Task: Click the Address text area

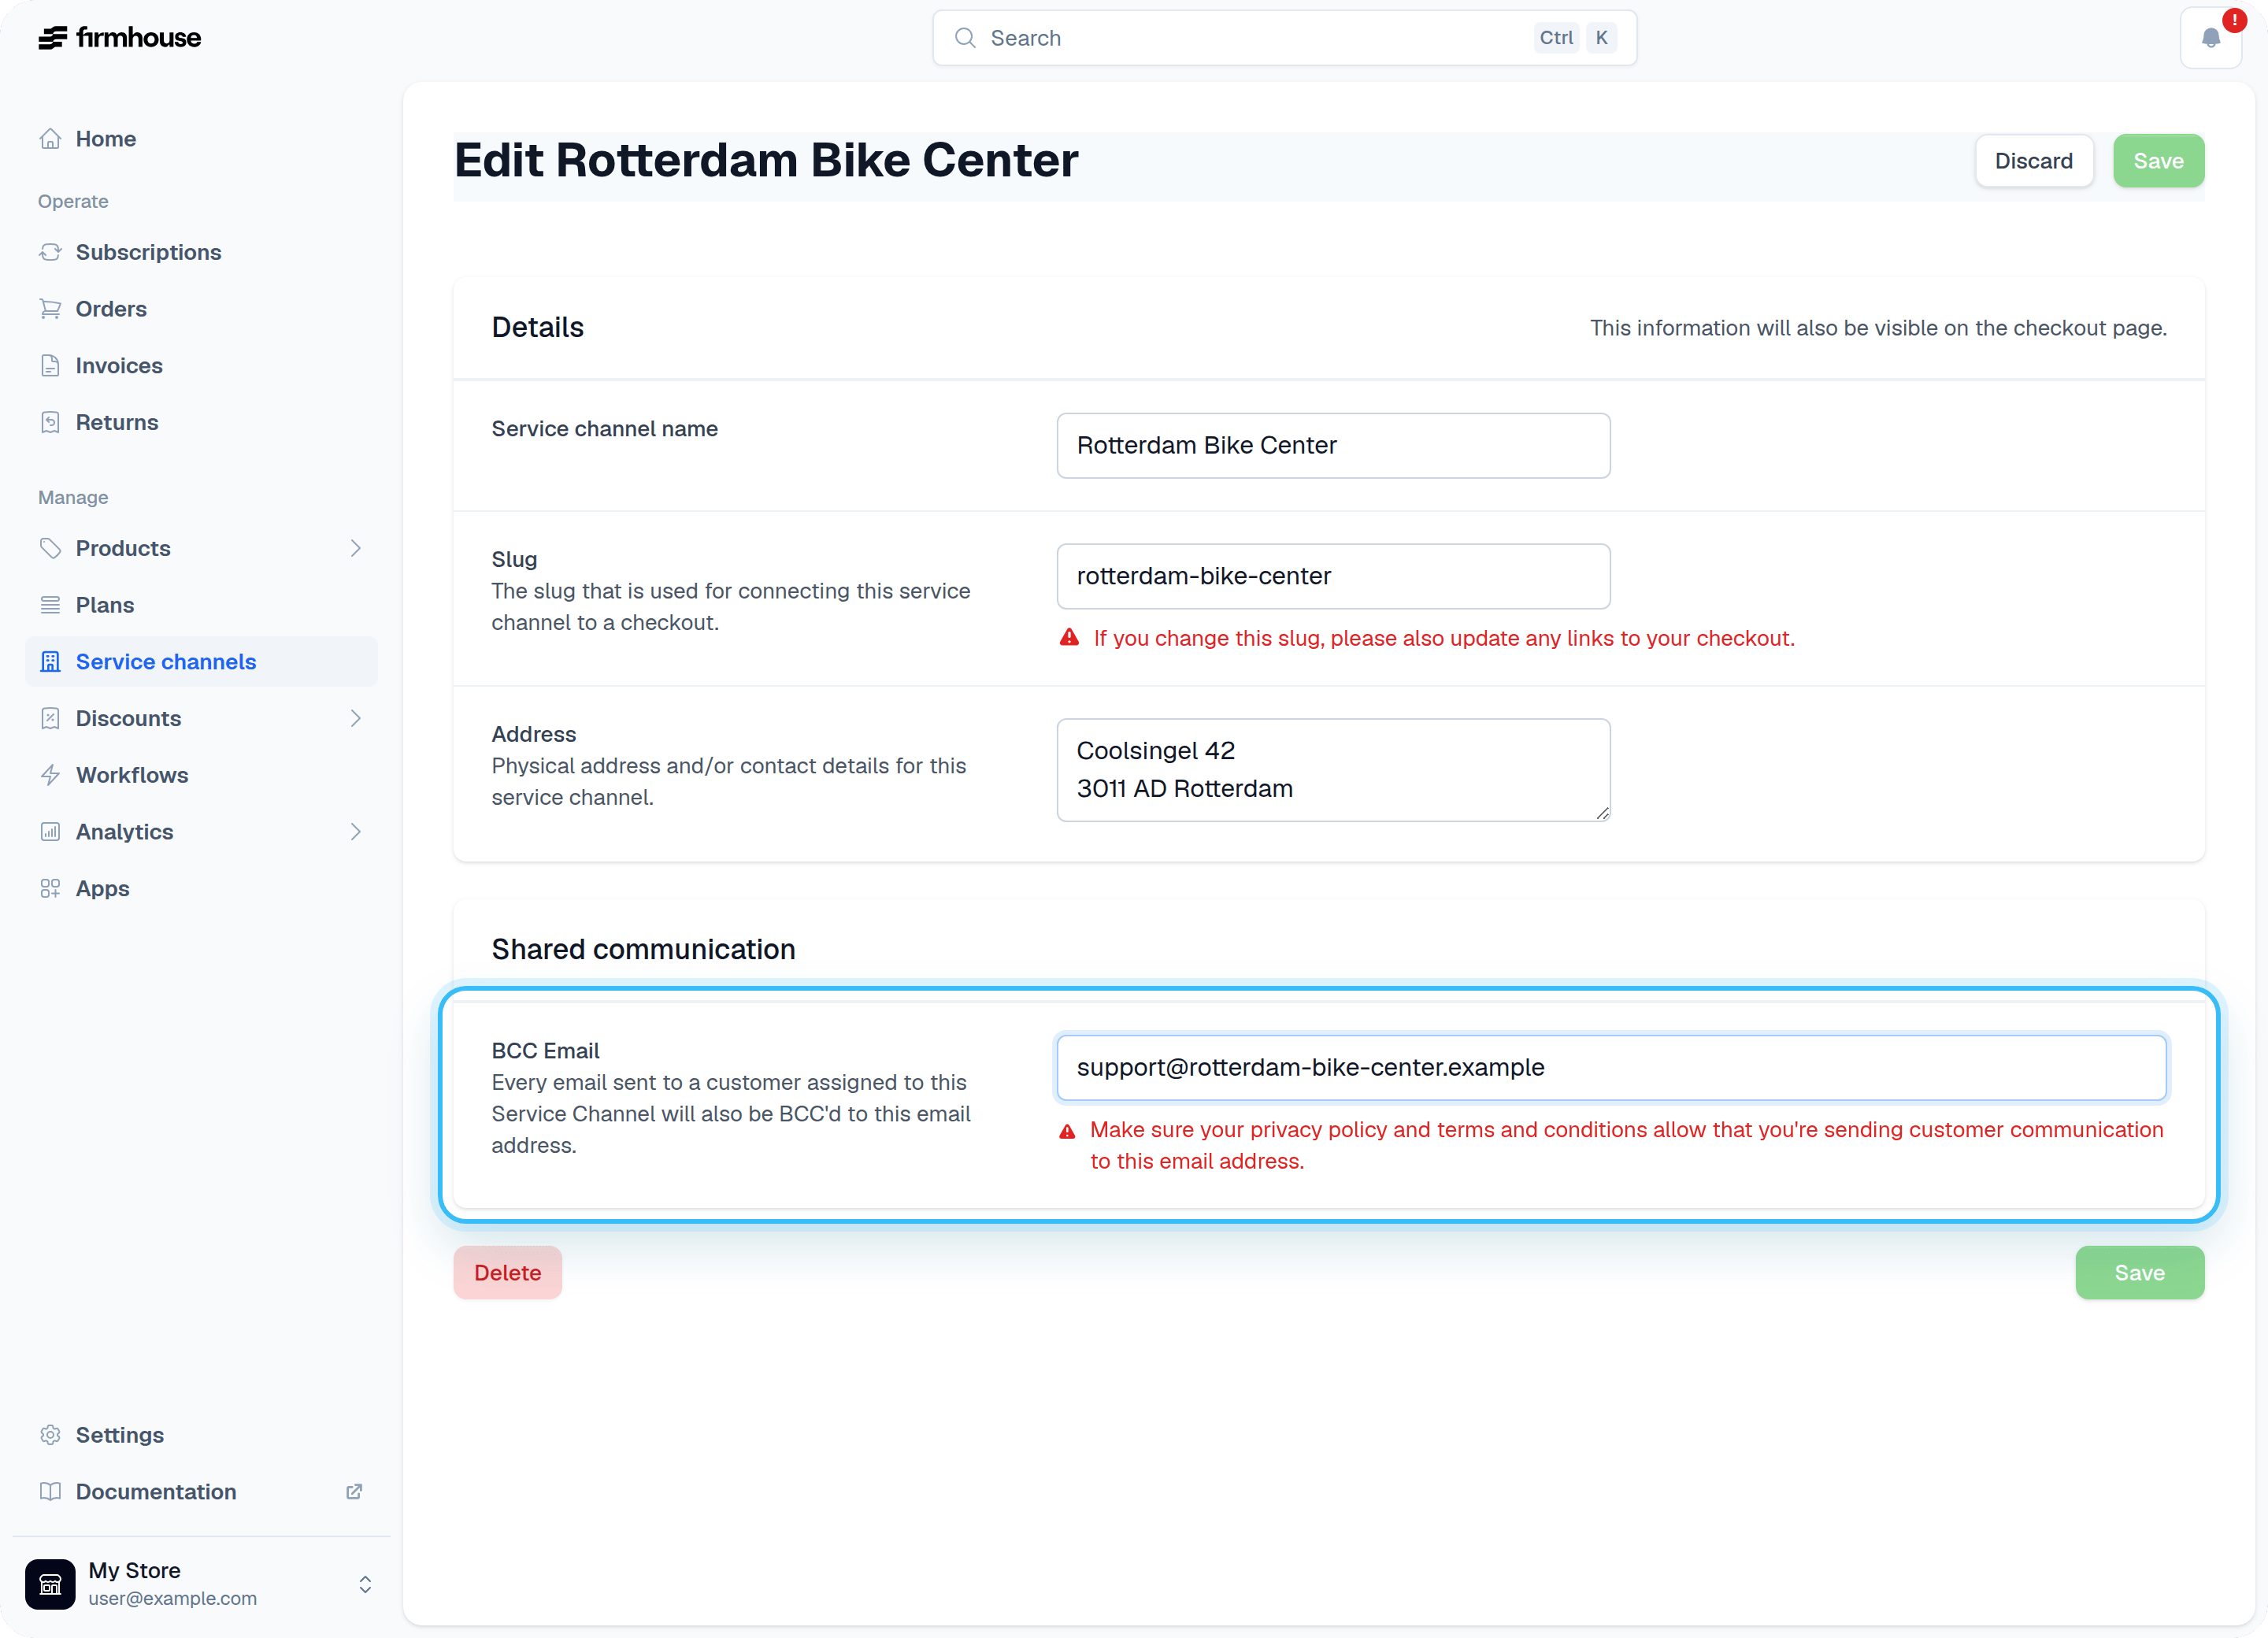Action: point(1333,770)
